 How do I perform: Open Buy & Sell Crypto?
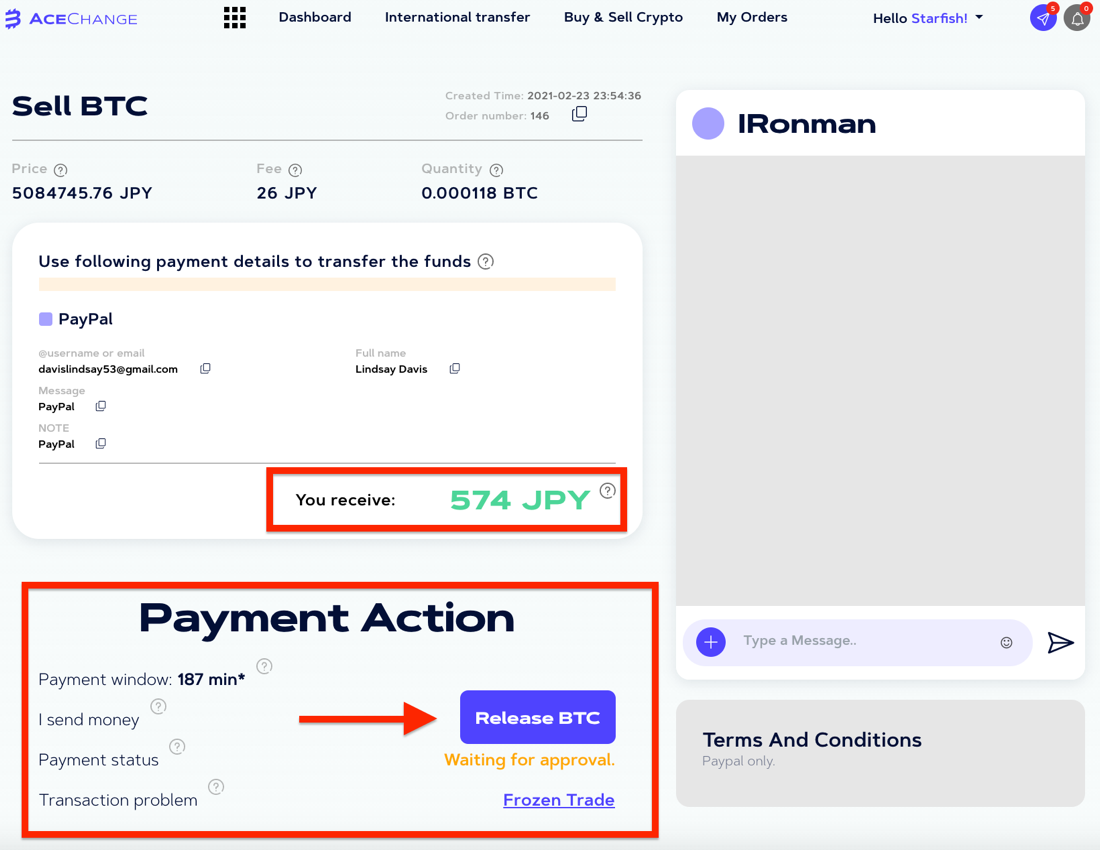coord(623,17)
